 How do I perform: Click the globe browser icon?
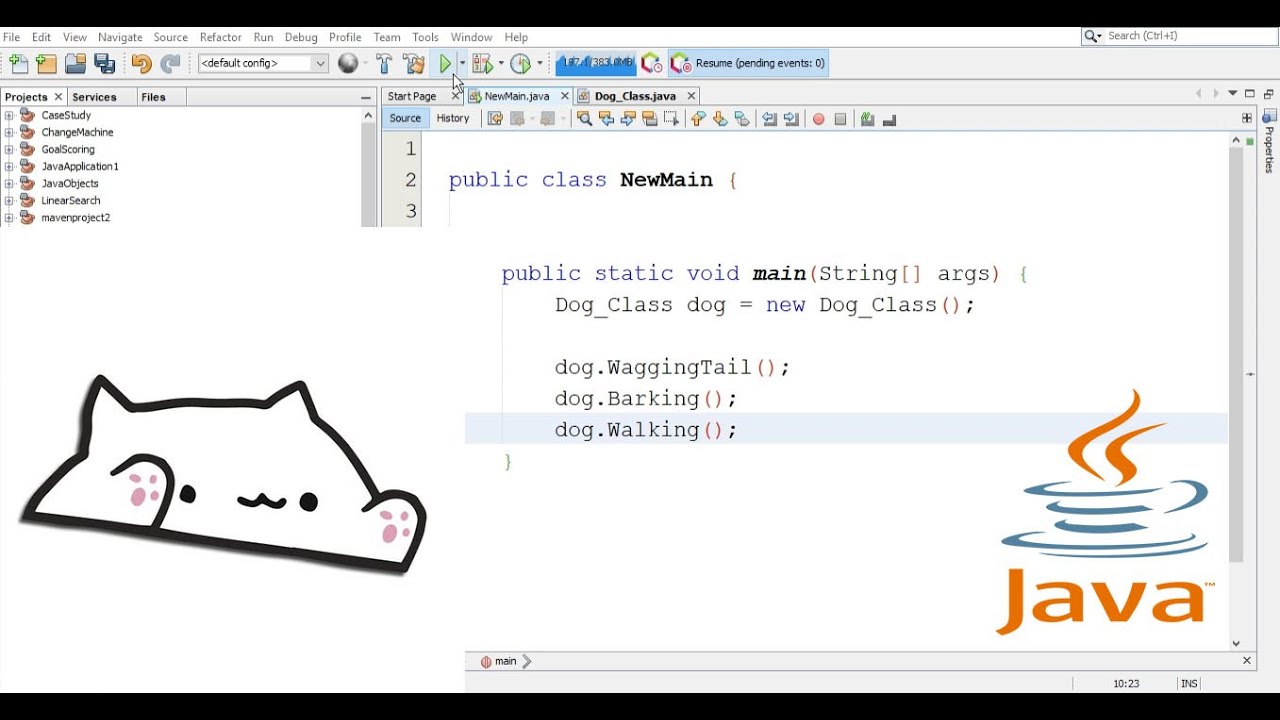pos(347,64)
